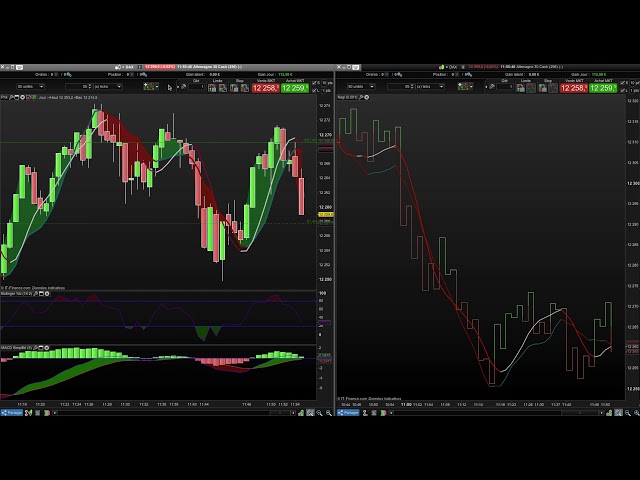640x480 pixels.
Task: Close Kagi price series in right chart
Action: tap(367, 97)
